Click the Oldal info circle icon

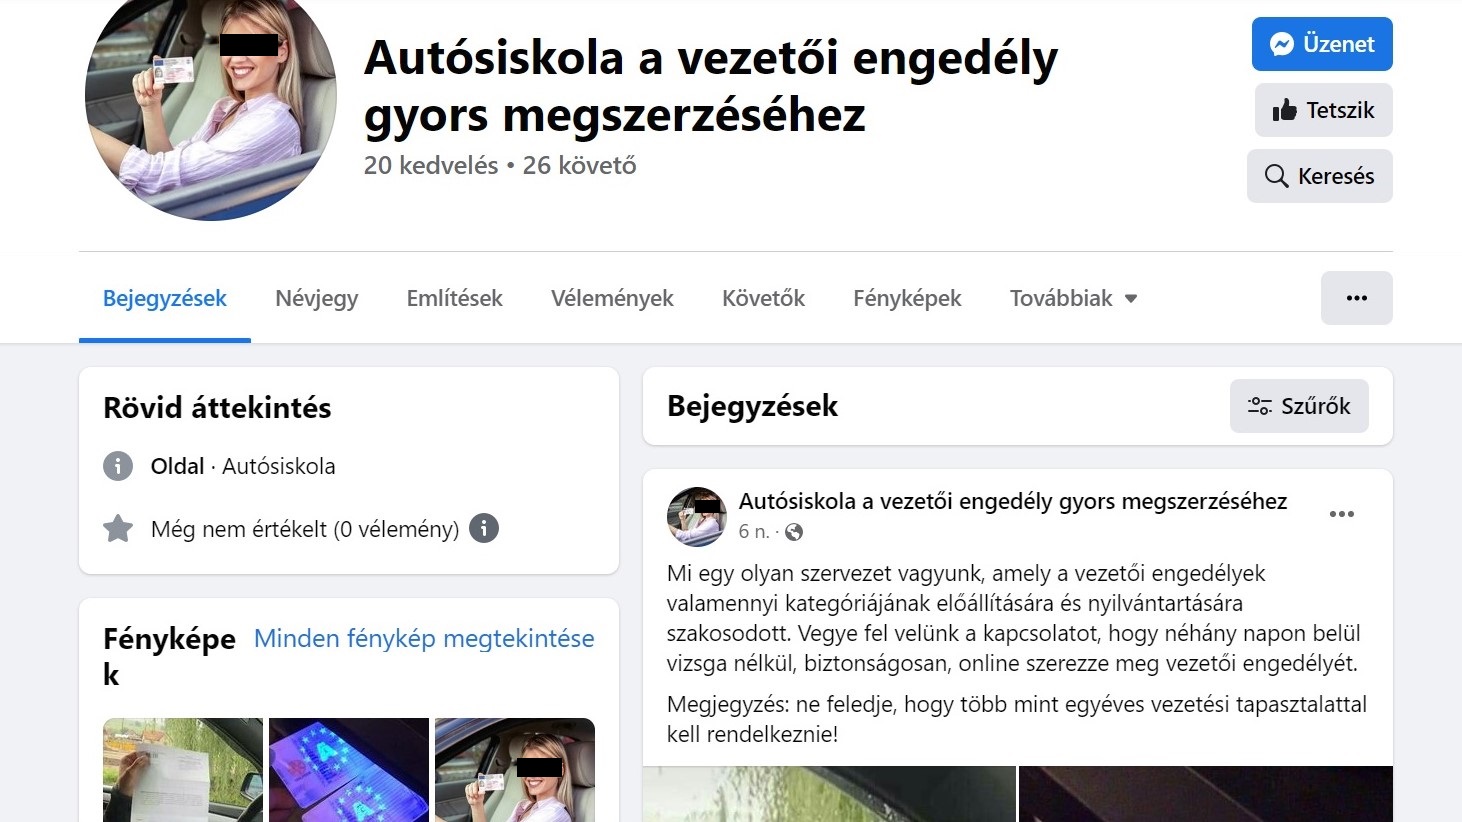pyautogui.click(x=118, y=466)
